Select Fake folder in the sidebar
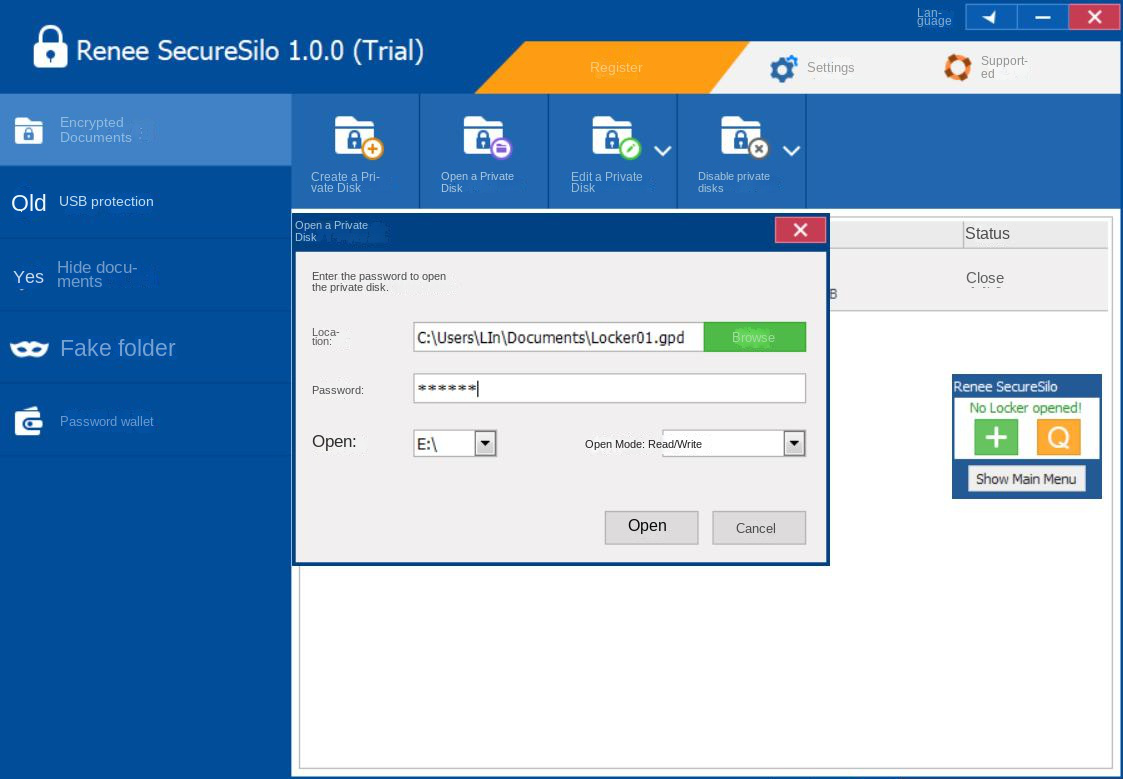The image size is (1123, 779). (117, 348)
